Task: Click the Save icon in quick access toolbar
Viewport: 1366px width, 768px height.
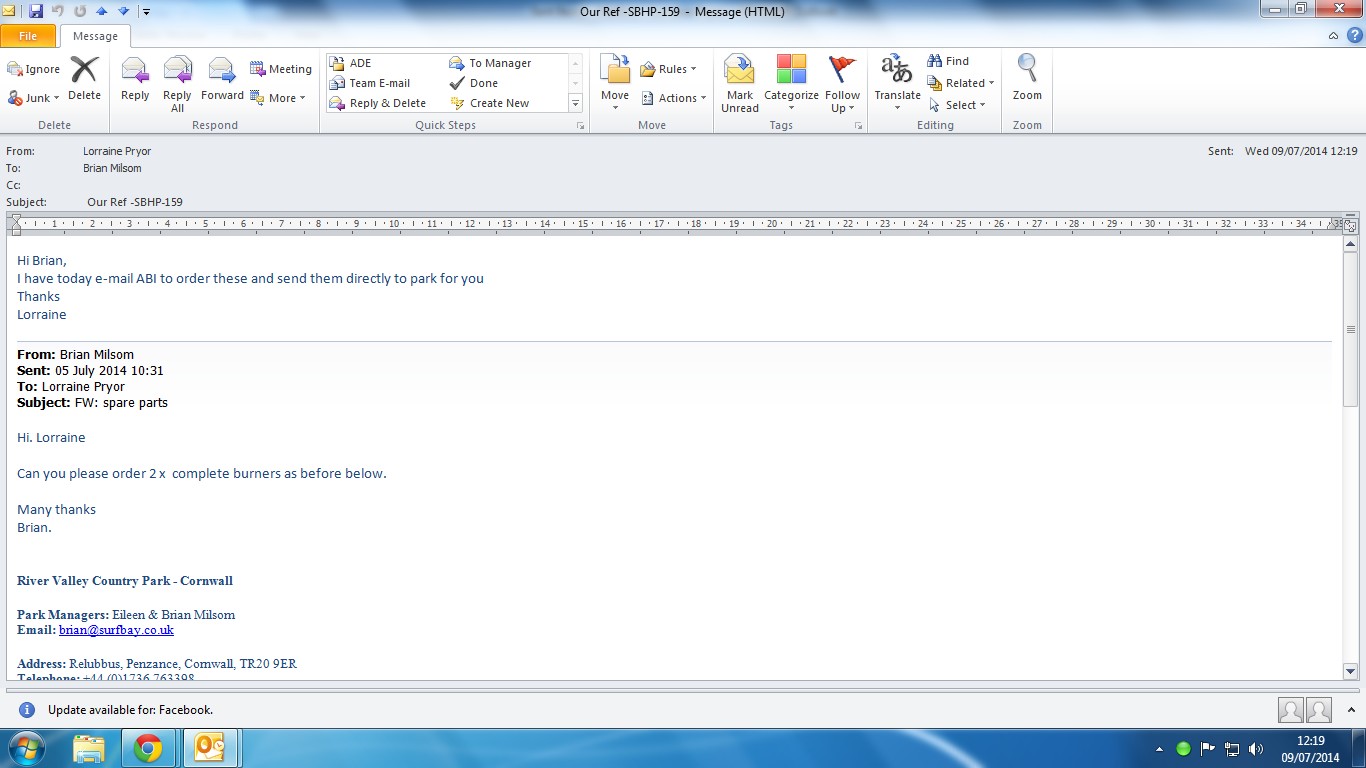Action: click(x=36, y=11)
